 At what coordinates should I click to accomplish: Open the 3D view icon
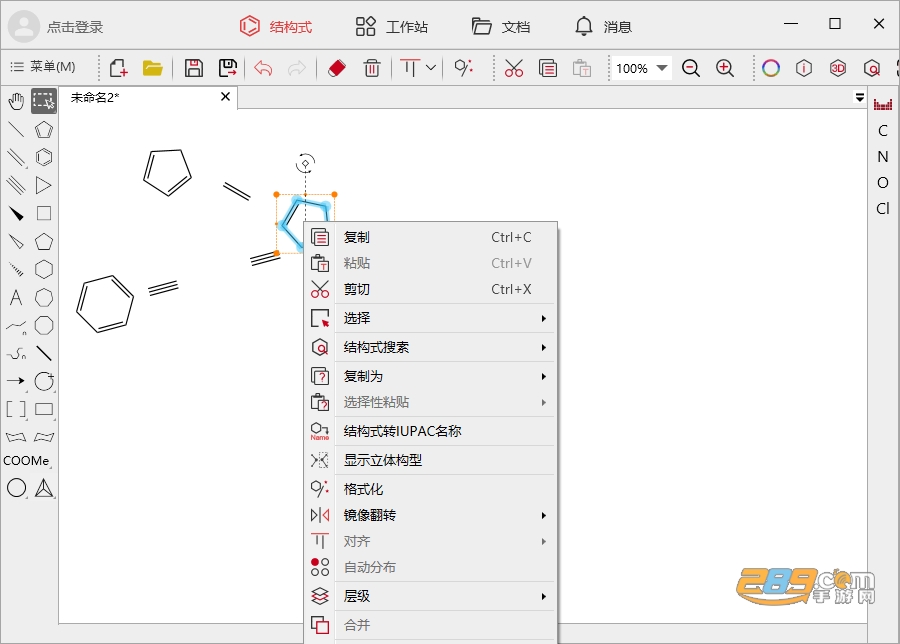838,68
